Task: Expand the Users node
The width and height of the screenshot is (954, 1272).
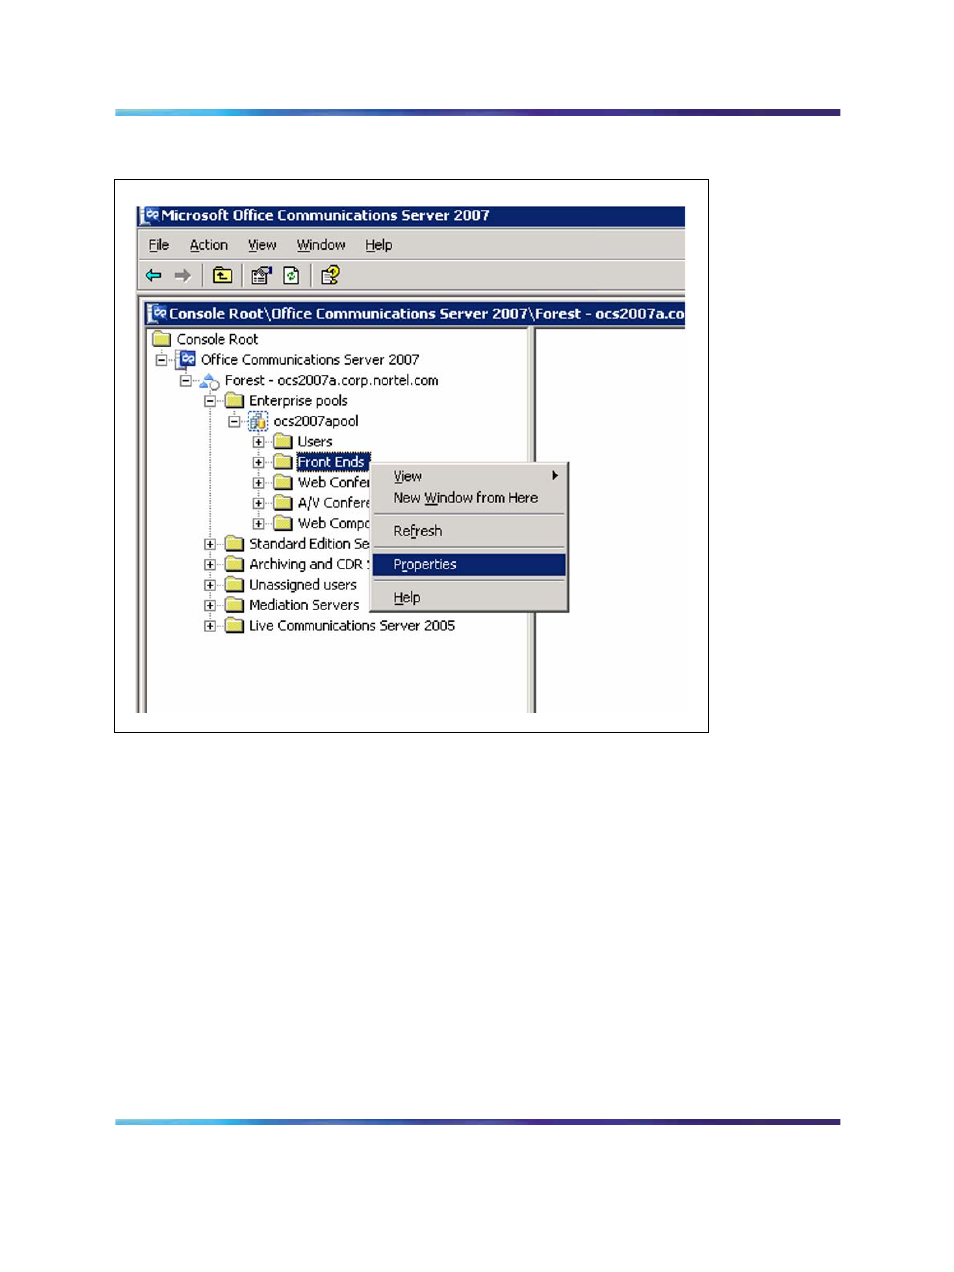Action: click(x=258, y=442)
